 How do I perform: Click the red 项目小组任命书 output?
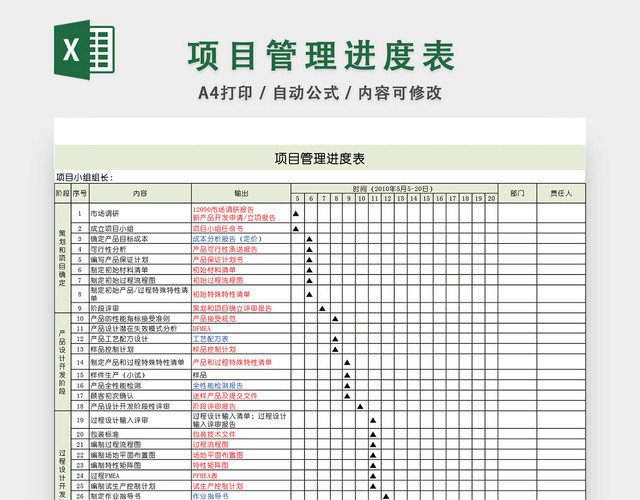pyautogui.click(x=218, y=229)
